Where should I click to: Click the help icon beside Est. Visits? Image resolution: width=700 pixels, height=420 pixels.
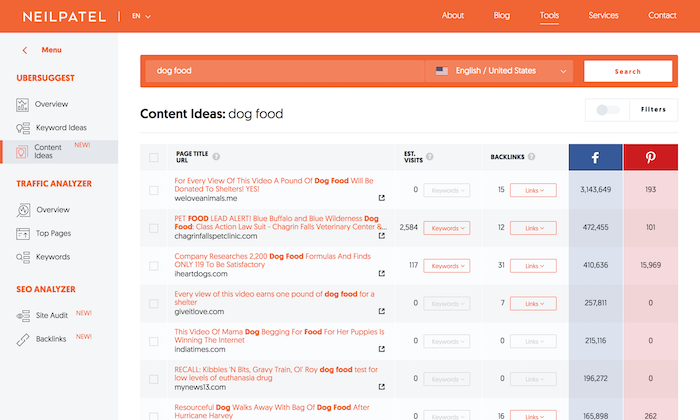[430, 157]
